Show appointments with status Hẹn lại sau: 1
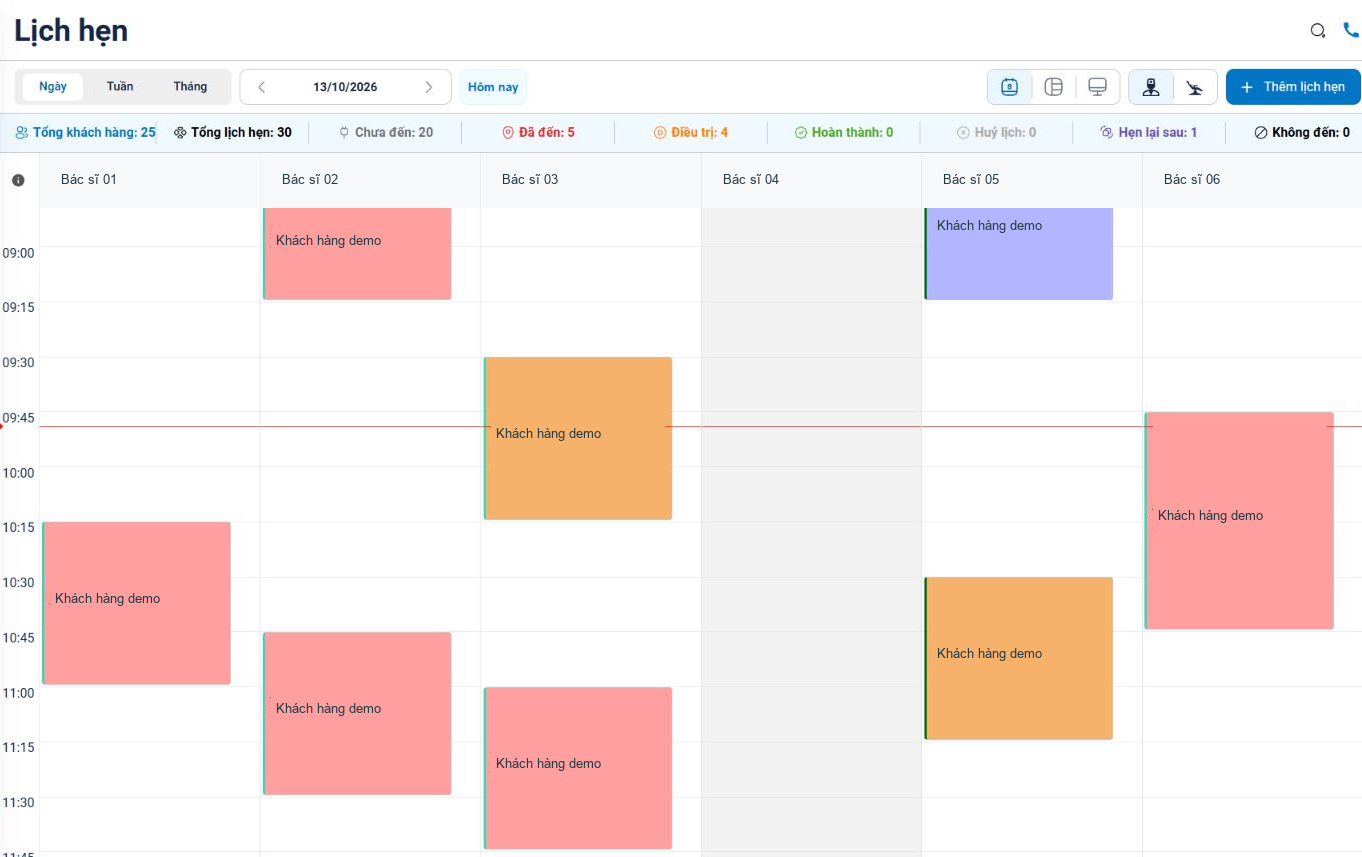 click(1149, 132)
